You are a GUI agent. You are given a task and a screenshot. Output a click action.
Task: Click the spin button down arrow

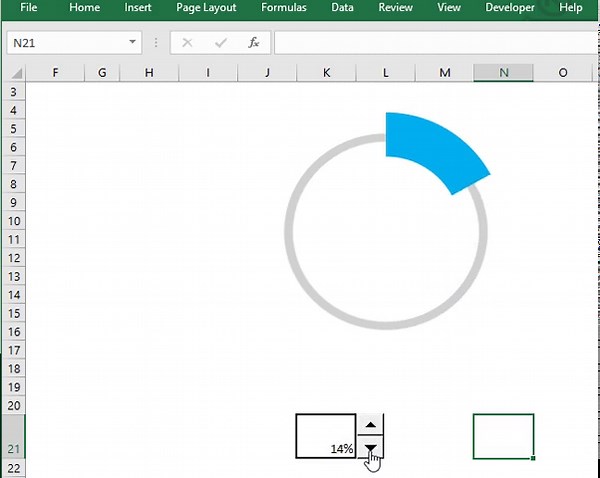tap(370, 447)
